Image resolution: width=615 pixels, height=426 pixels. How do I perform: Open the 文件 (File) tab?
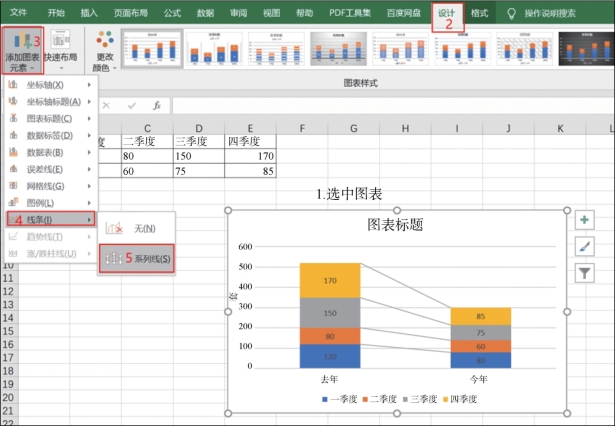[18, 13]
